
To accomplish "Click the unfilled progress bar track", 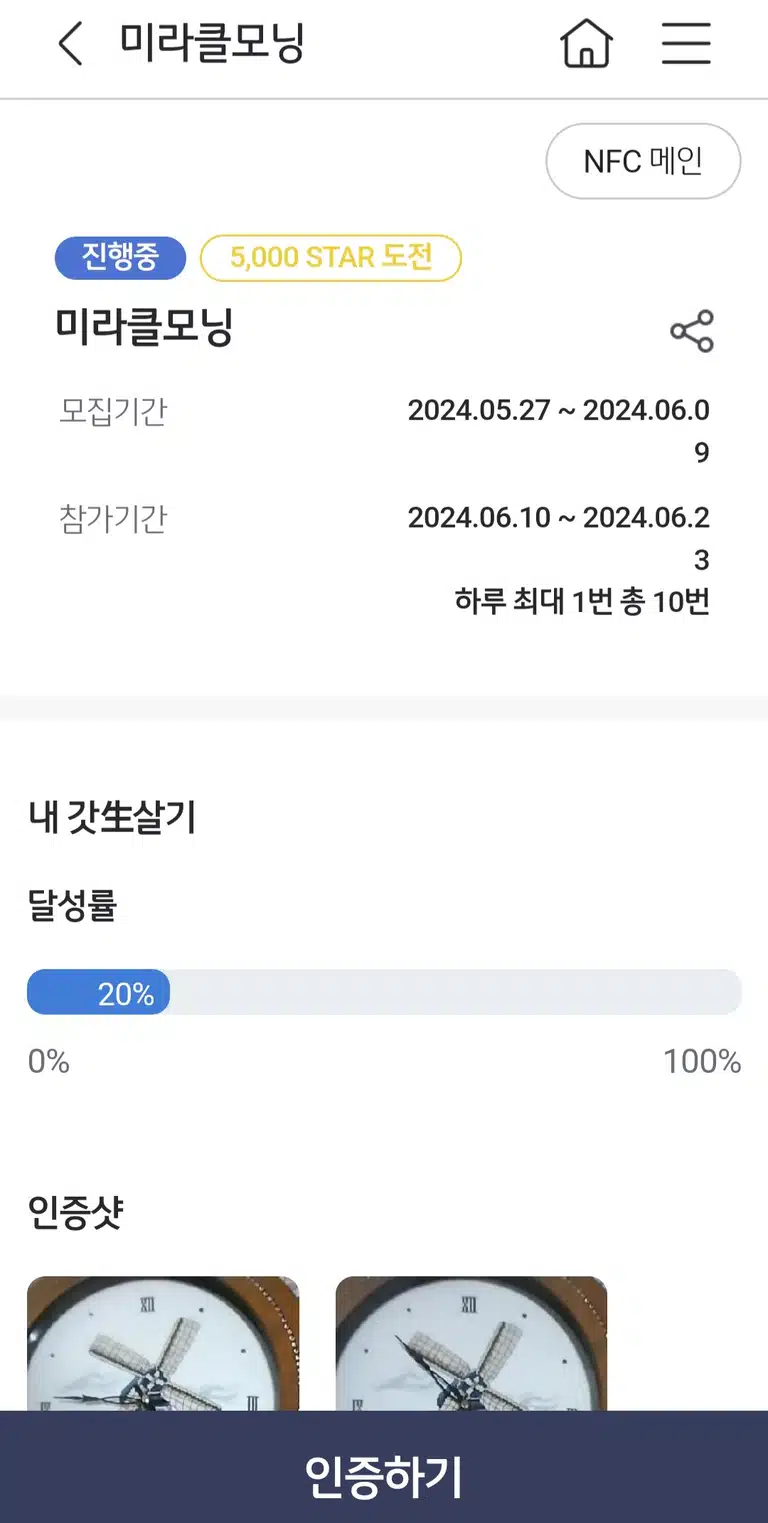I will tap(455, 993).
